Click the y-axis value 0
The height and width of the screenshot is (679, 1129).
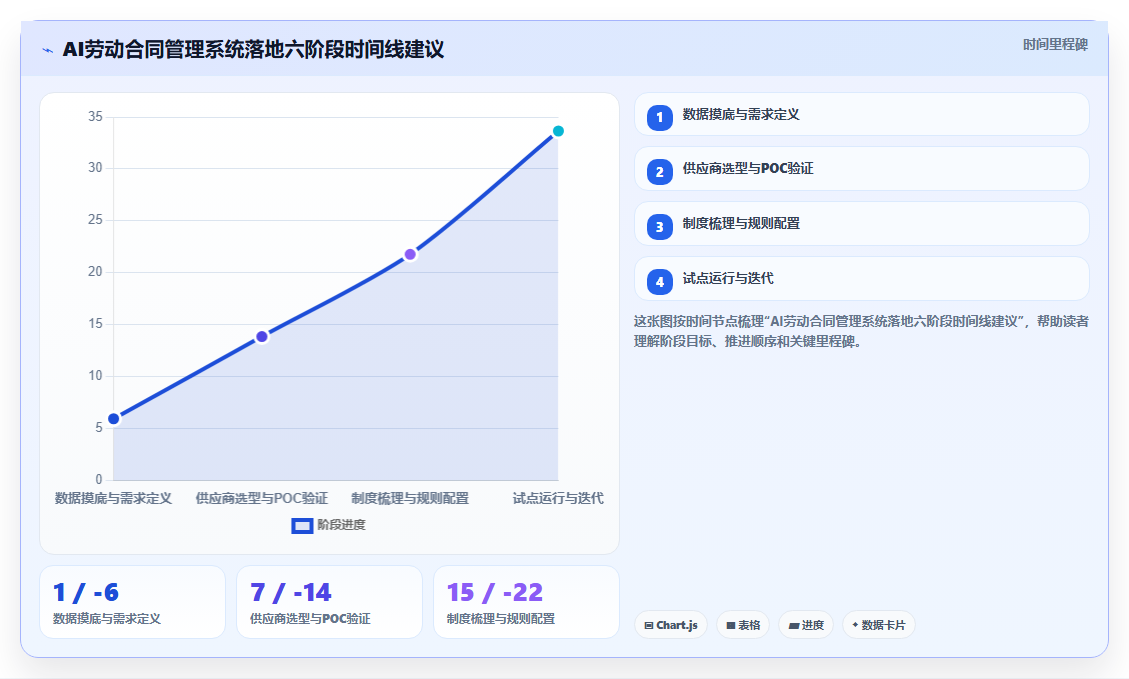[99, 480]
